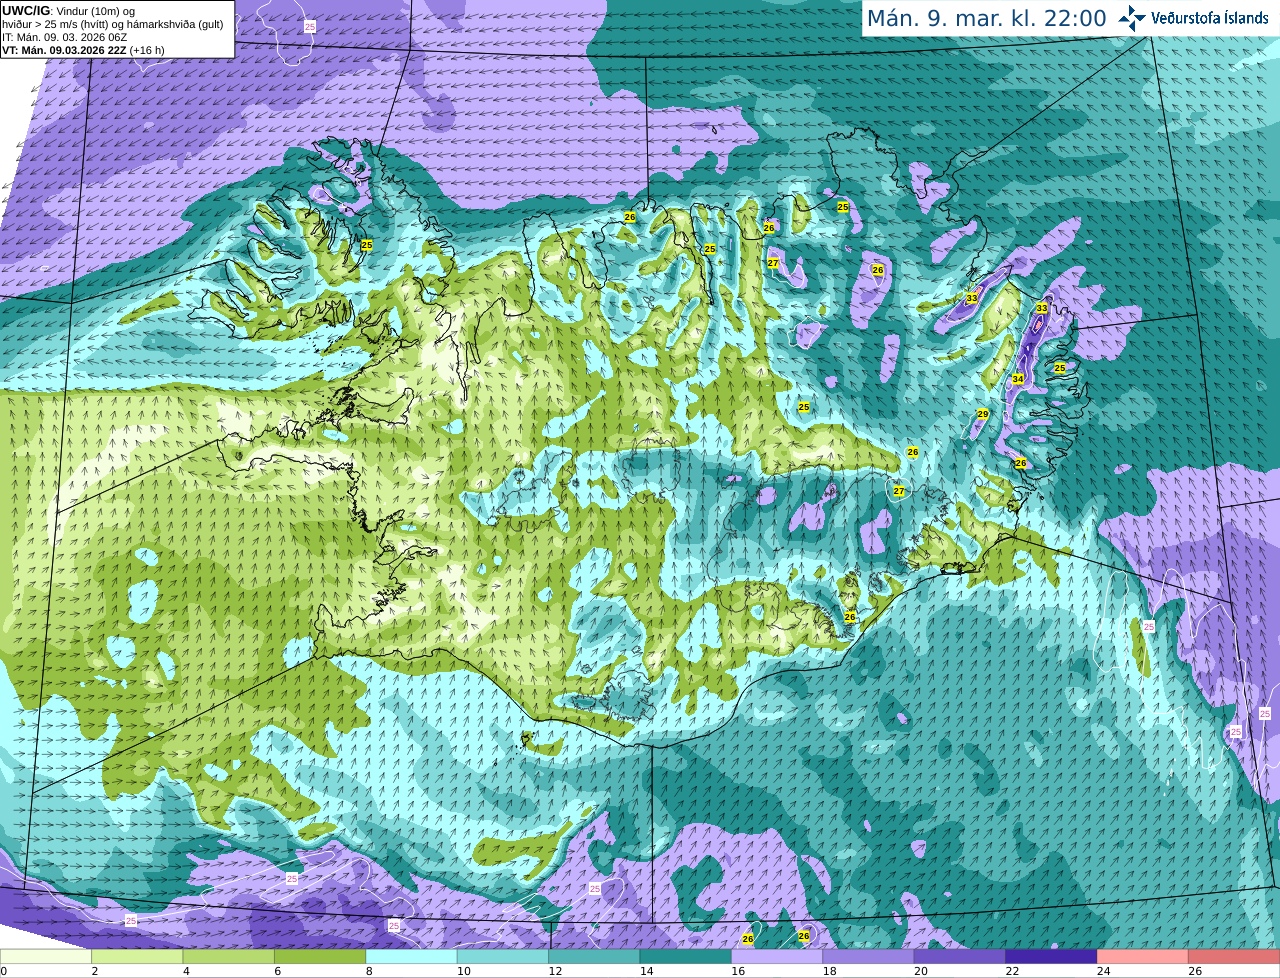The height and width of the screenshot is (978, 1280).
Task: Click the yellow gust label 34
Action: pyautogui.click(x=1018, y=379)
